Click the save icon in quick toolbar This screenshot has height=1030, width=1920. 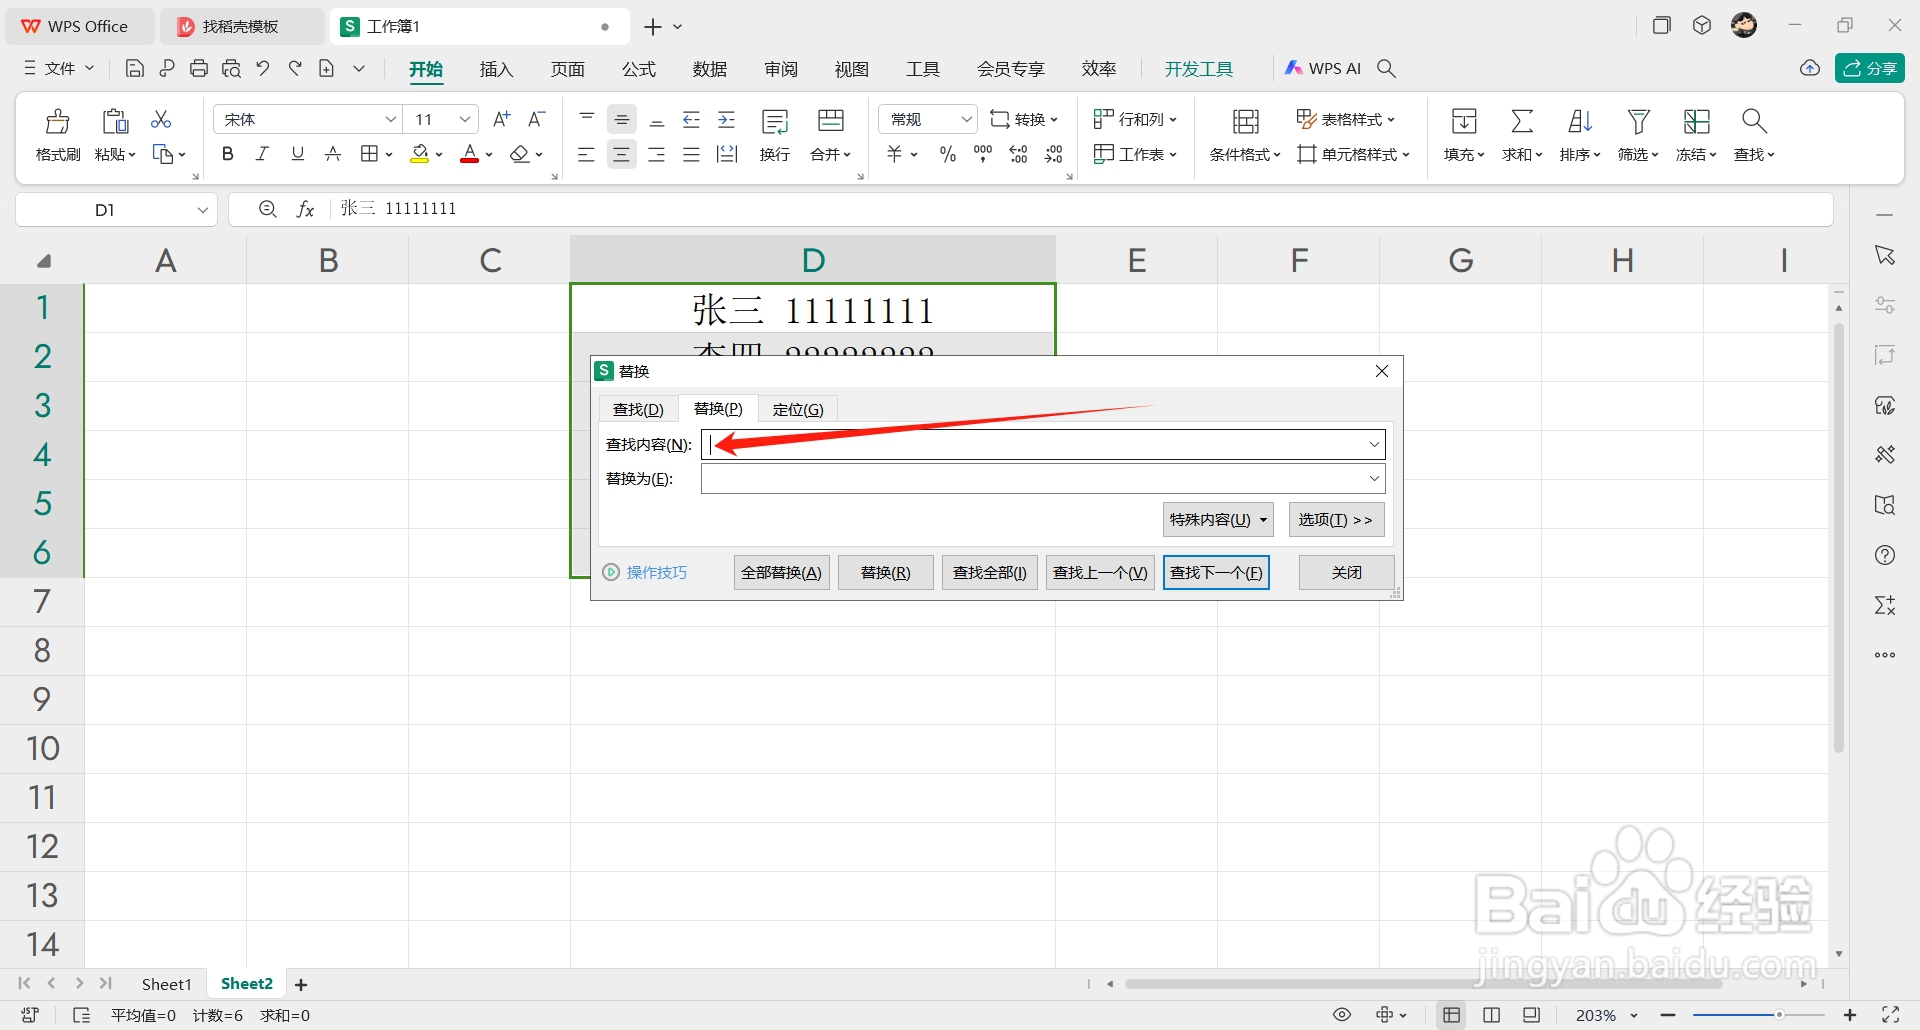(135, 69)
